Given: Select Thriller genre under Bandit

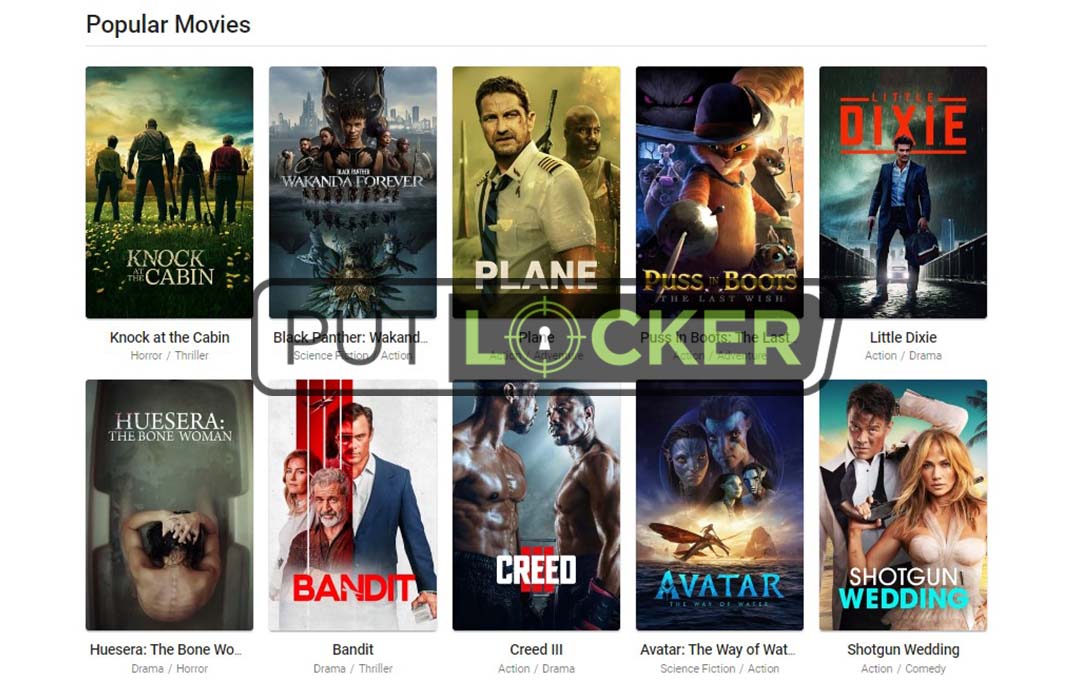Looking at the screenshot, I should pyautogui.click(x=375, y=668).
